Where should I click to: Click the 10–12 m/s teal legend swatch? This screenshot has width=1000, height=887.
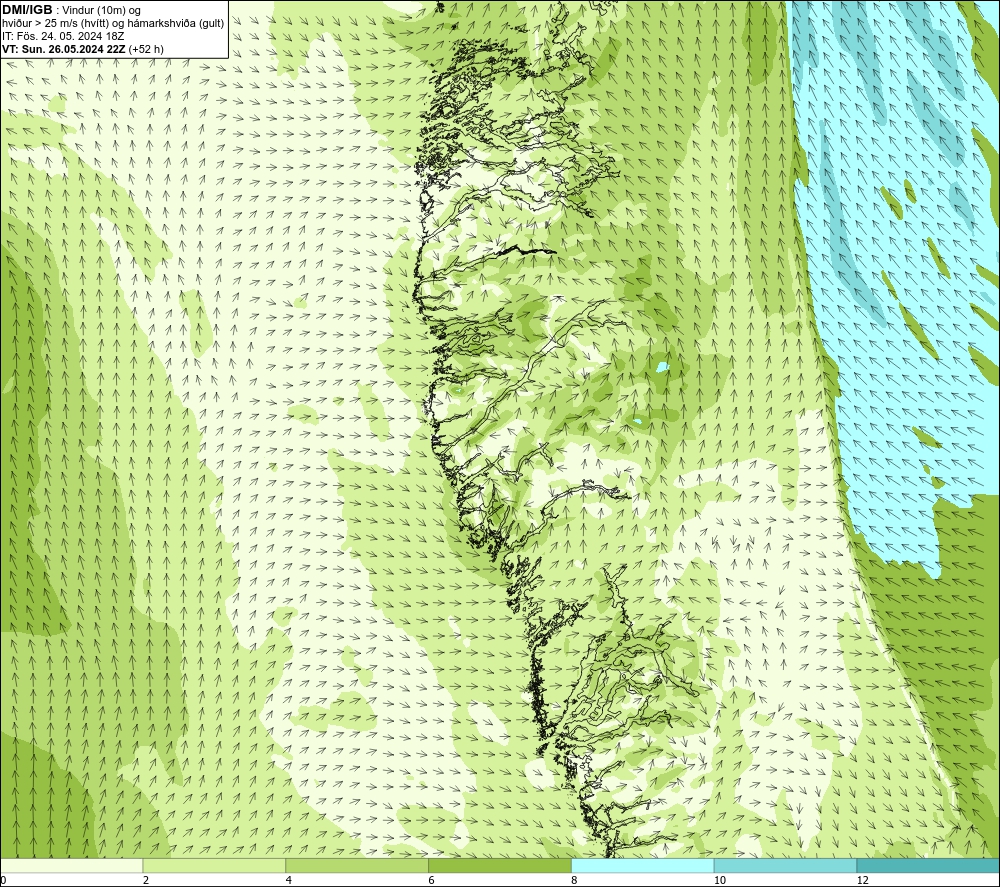coord(786,865)
